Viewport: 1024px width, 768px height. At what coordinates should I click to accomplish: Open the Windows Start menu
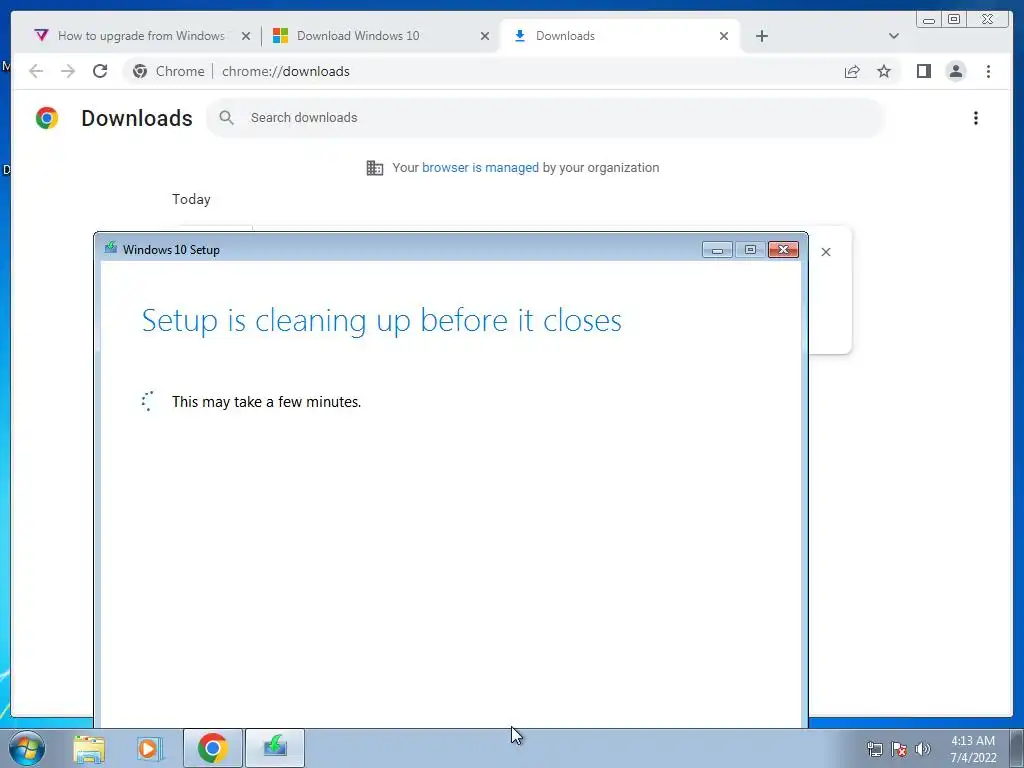pyautogui.click(x=27, y=748)
